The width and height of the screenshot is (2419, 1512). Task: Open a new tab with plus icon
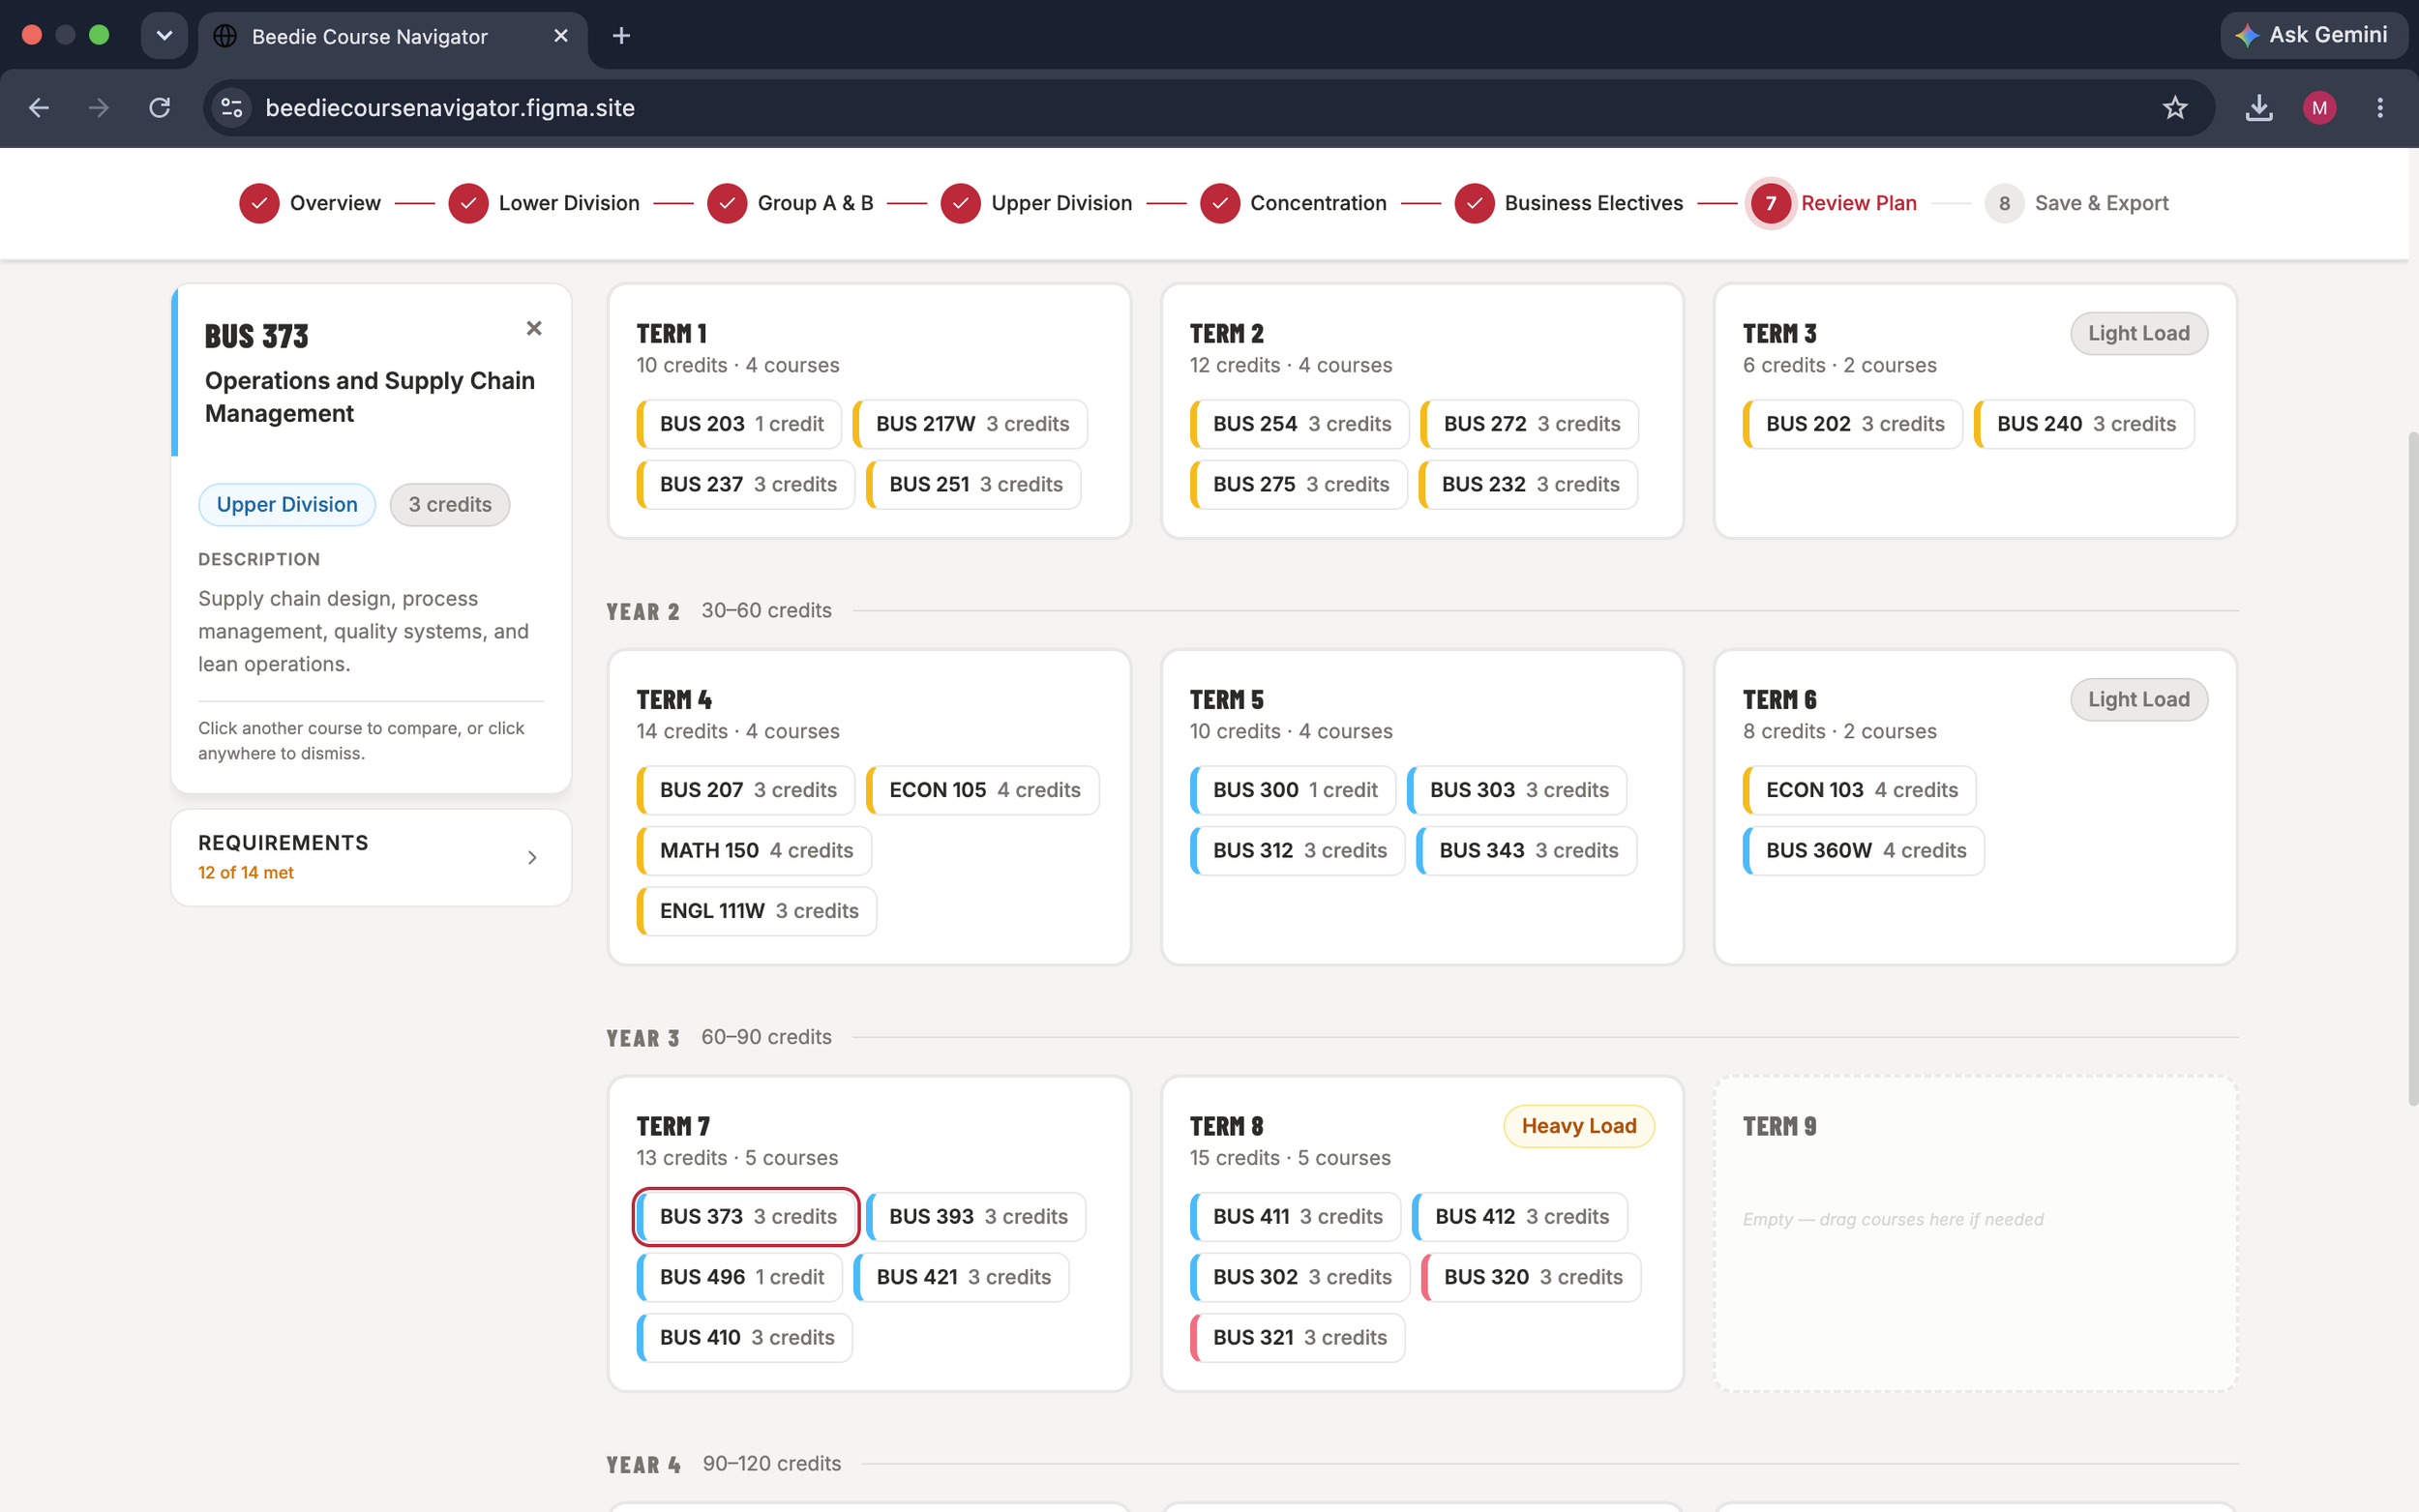pos(621,36)
